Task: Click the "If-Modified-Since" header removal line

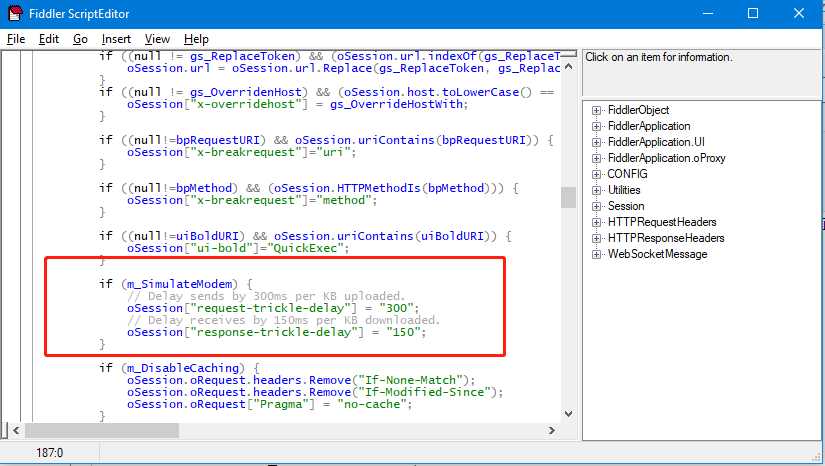Action: [x=315, y=392]
